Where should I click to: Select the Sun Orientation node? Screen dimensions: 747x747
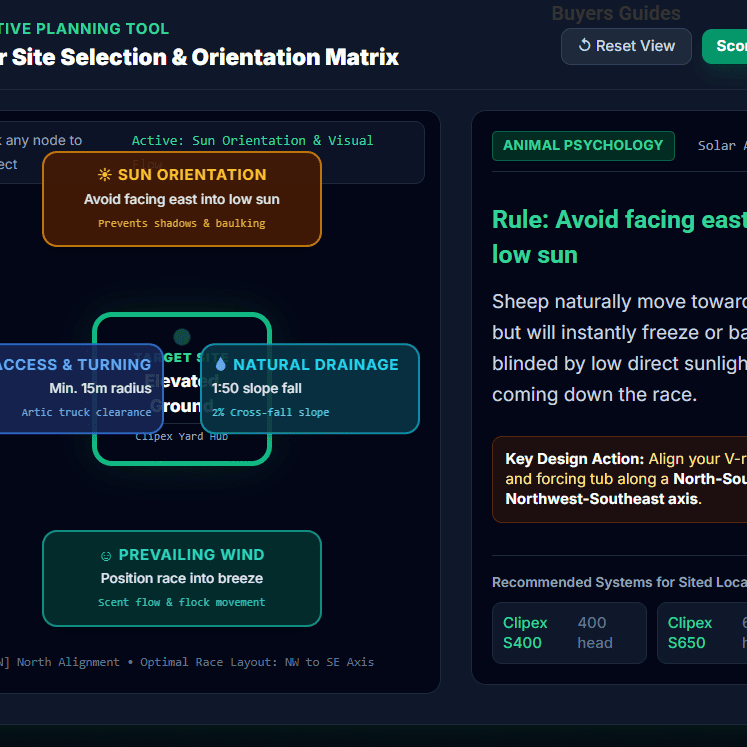click(x=182, y=199)
